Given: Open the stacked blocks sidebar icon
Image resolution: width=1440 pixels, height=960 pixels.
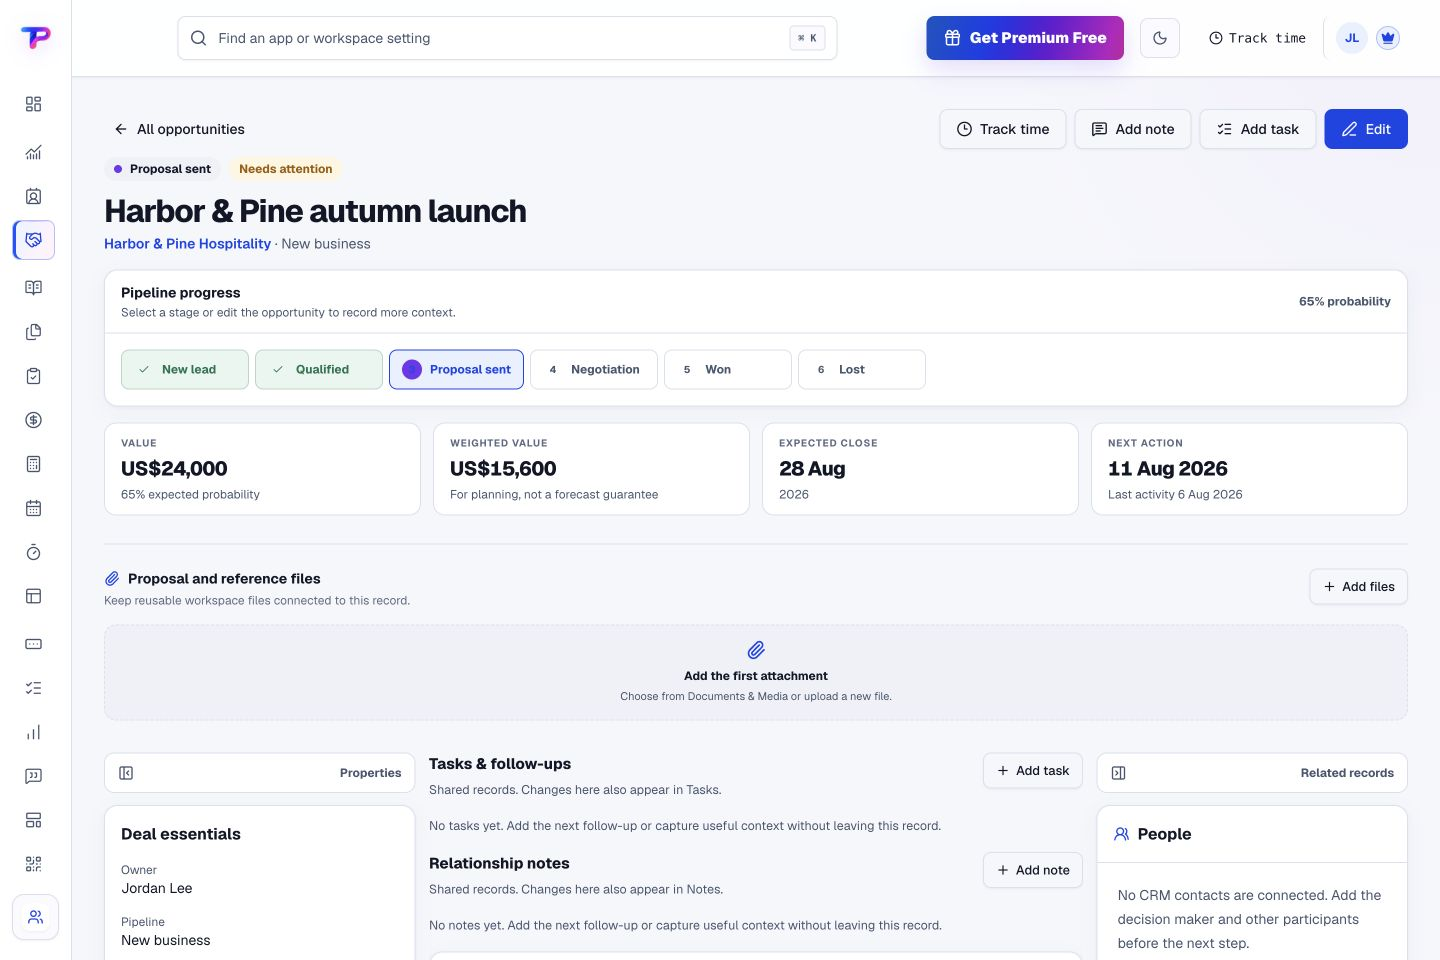Looking at the screenshot, I should click(x=33, y=820).
